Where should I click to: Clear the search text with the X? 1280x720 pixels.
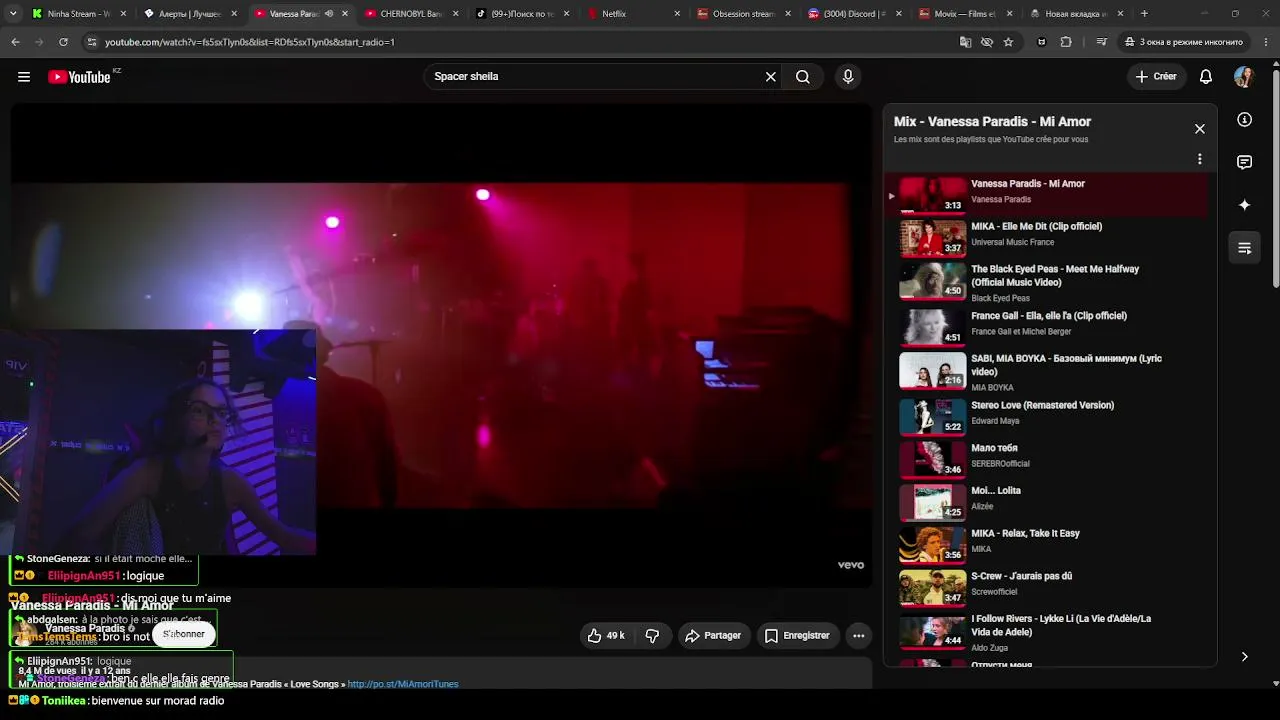pos(771,77)
